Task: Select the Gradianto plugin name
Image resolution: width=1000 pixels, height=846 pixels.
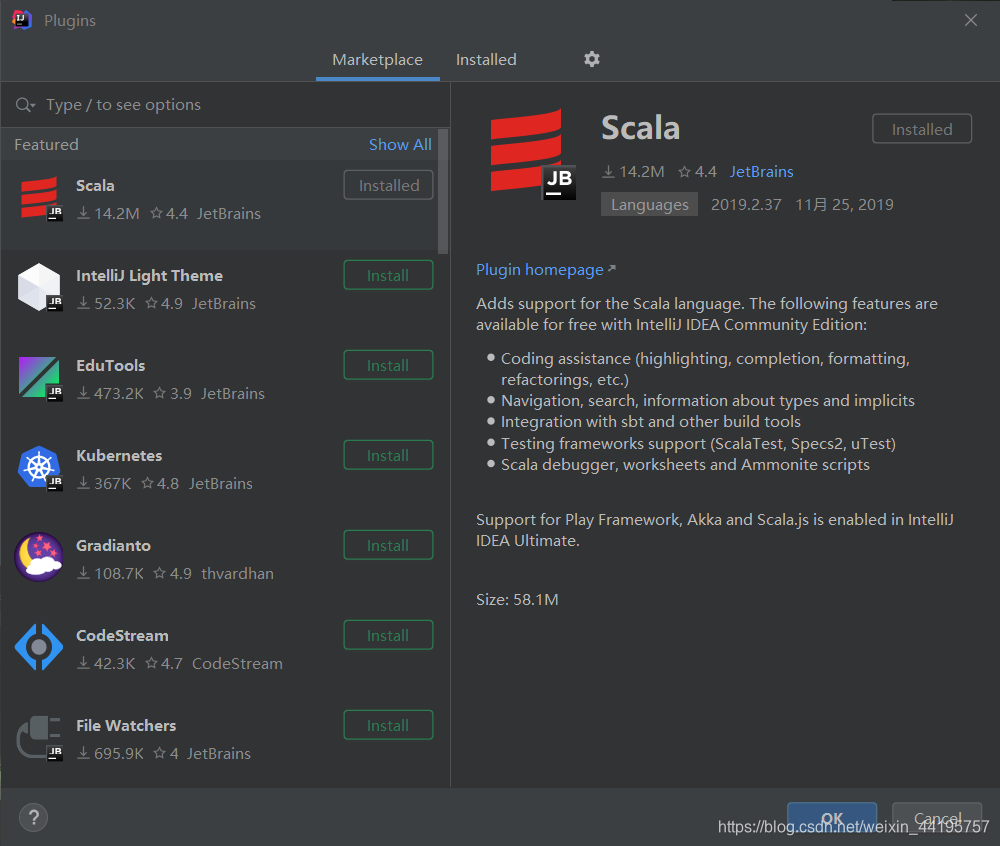Action: click(x=113, y=545)
